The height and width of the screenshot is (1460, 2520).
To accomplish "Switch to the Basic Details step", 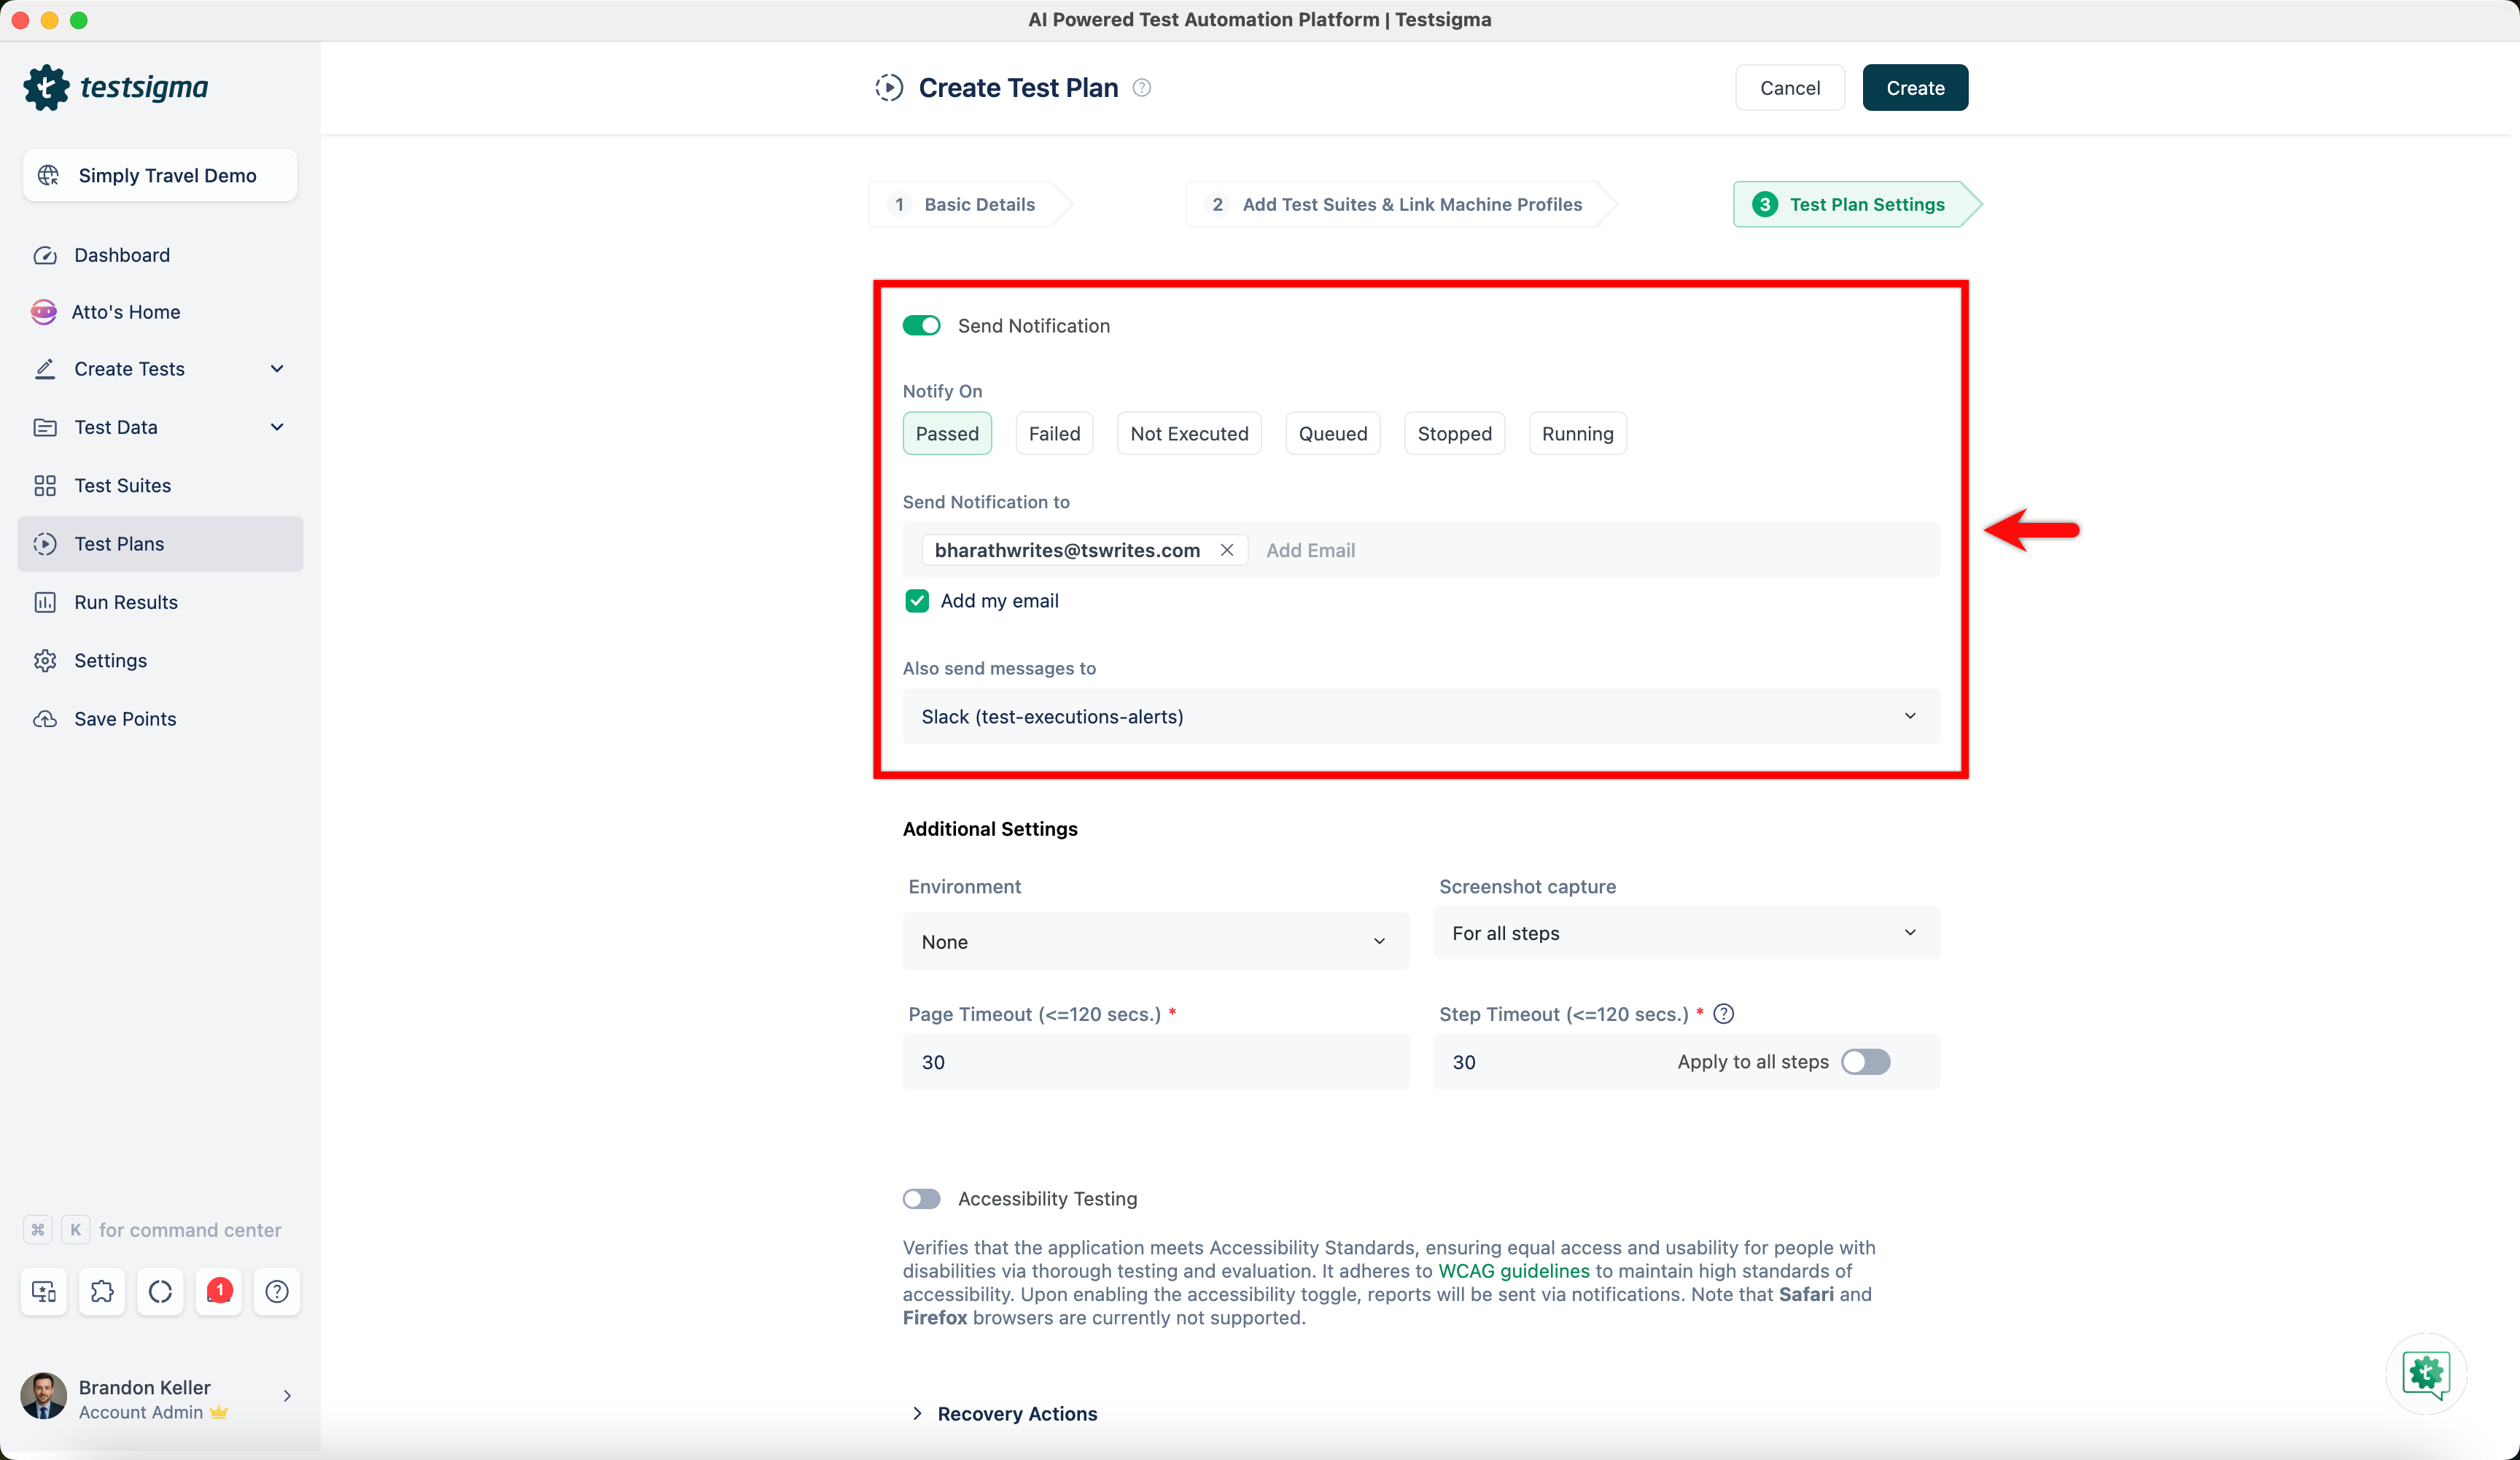I will click(966, 204).
